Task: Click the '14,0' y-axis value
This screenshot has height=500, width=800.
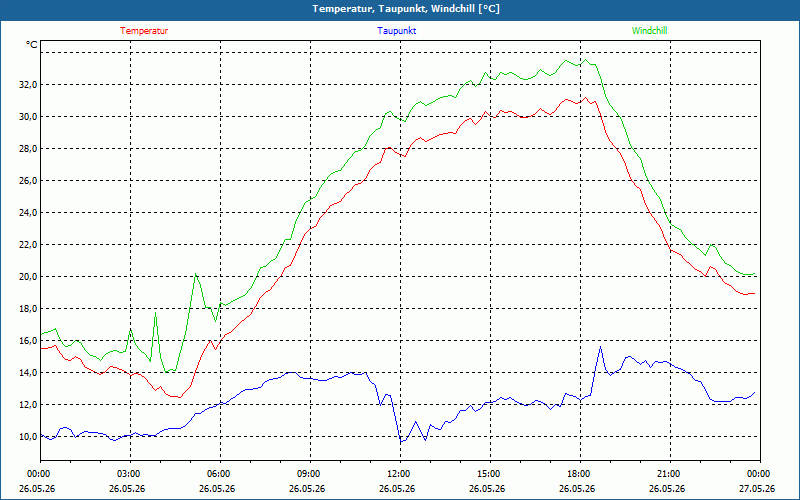Action: tap(28, 373)
